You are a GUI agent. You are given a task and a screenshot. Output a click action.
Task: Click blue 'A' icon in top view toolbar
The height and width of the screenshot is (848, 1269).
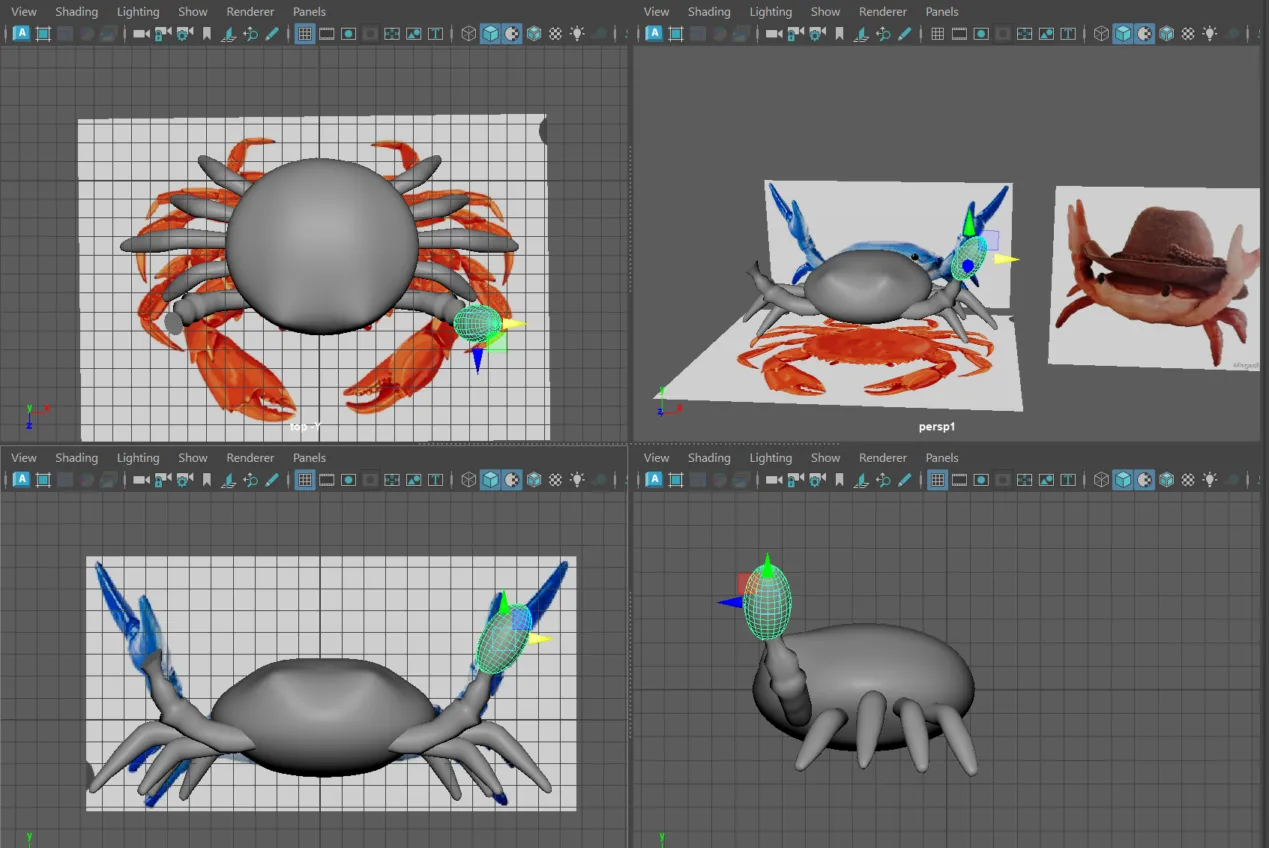tap(21, 33)
